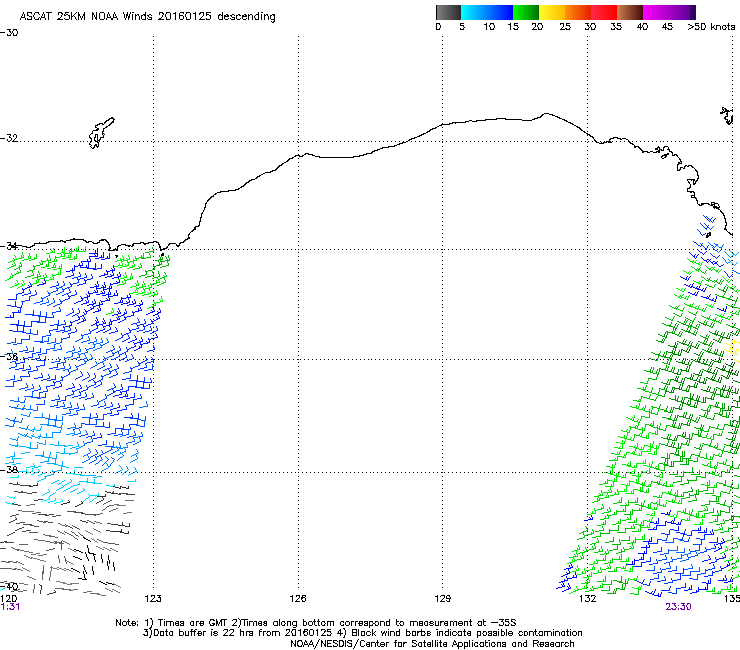The width and height of the screenshot is (740, 650).
Task: Click the 1:31 swath time label
Action: (x=10, y=607)
